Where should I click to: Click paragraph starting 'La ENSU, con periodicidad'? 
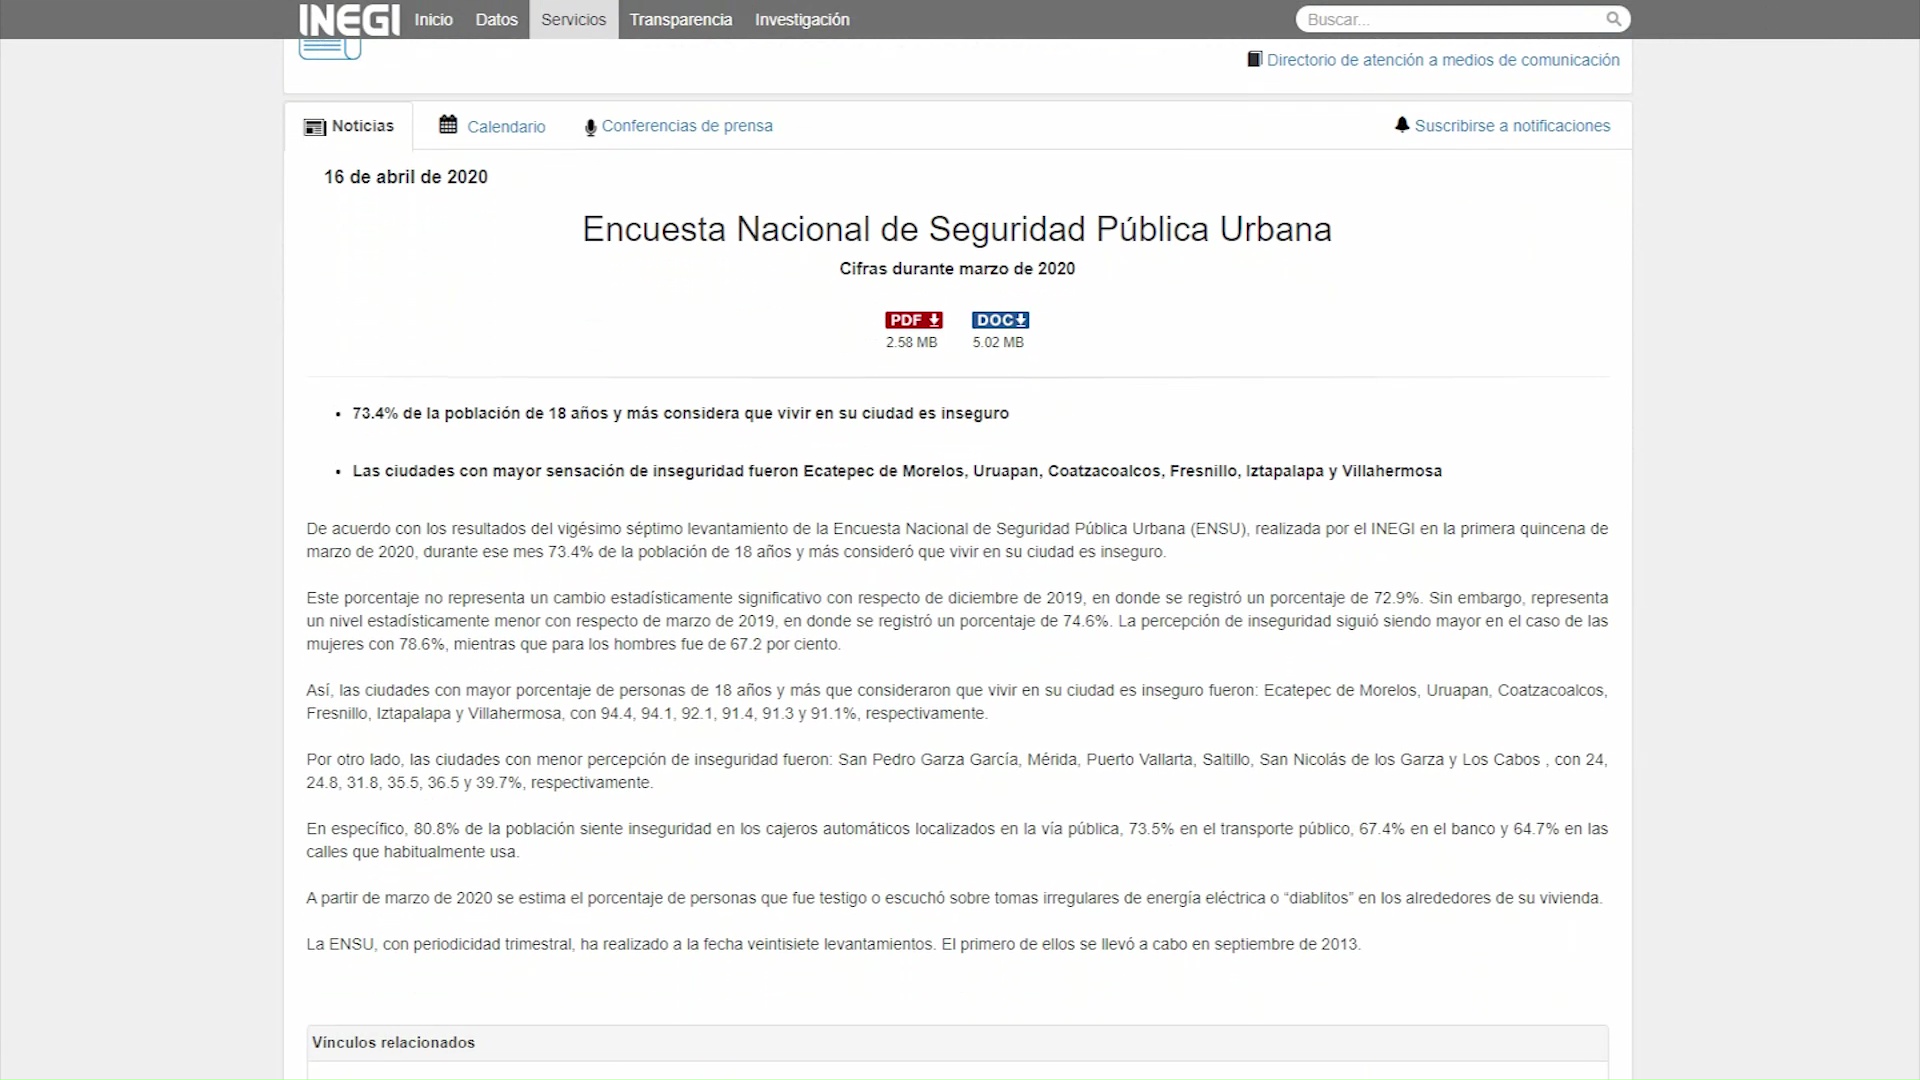tap(834, 944)
